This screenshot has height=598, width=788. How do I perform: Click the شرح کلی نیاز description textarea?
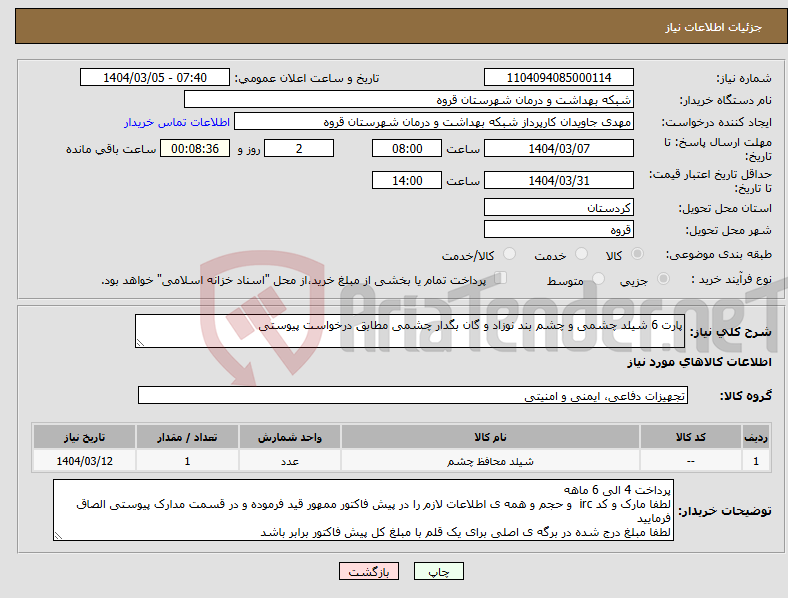[x=410, y=331]
